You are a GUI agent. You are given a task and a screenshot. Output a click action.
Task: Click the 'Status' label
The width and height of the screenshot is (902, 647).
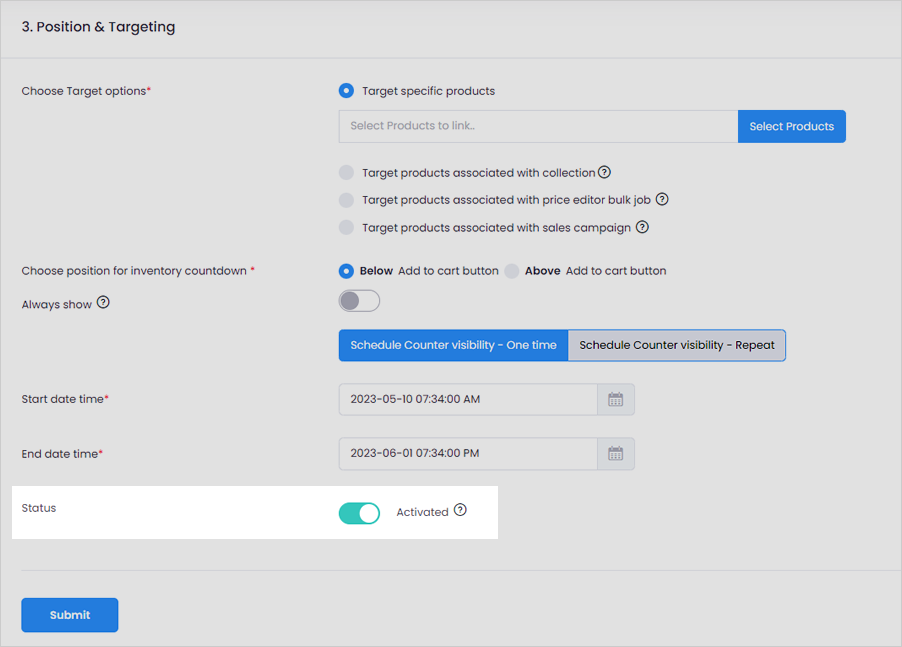pyautogui.click(x=39, y=508)
